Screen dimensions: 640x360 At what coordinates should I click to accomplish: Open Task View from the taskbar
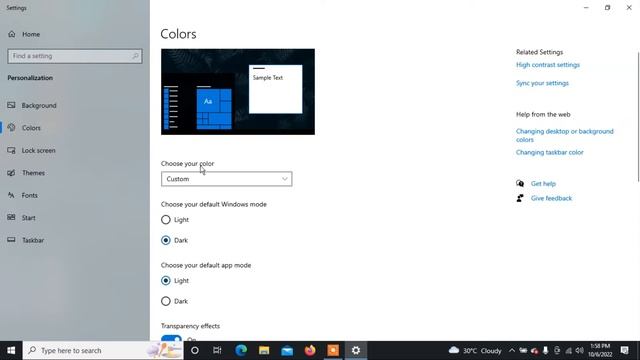click(217, 351)
